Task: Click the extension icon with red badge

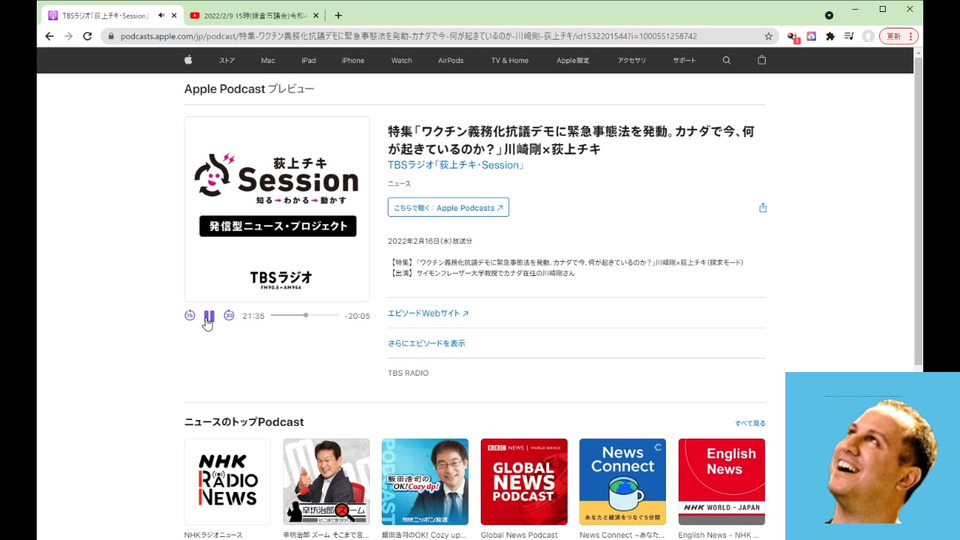Action: click(793, 37)
